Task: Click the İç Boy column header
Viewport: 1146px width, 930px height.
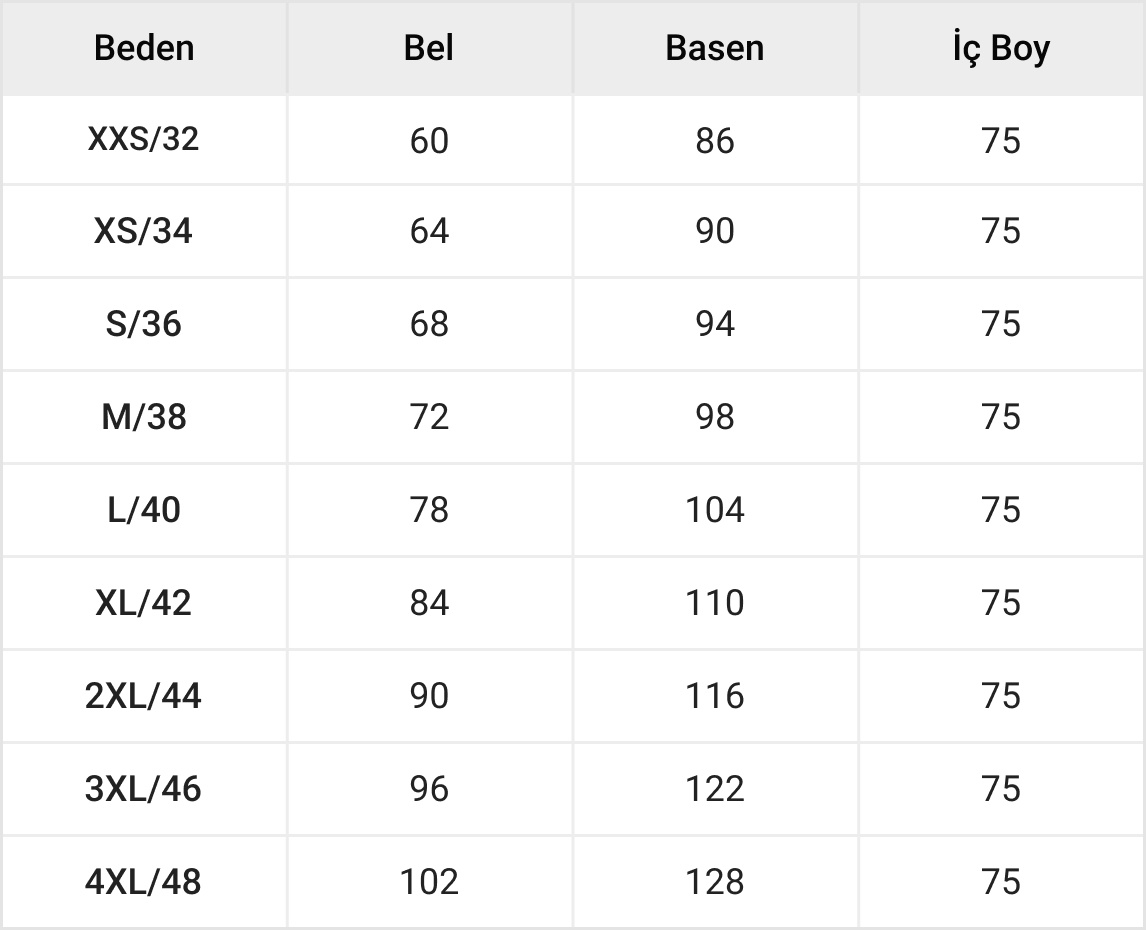Action: tap(1001, 48)
